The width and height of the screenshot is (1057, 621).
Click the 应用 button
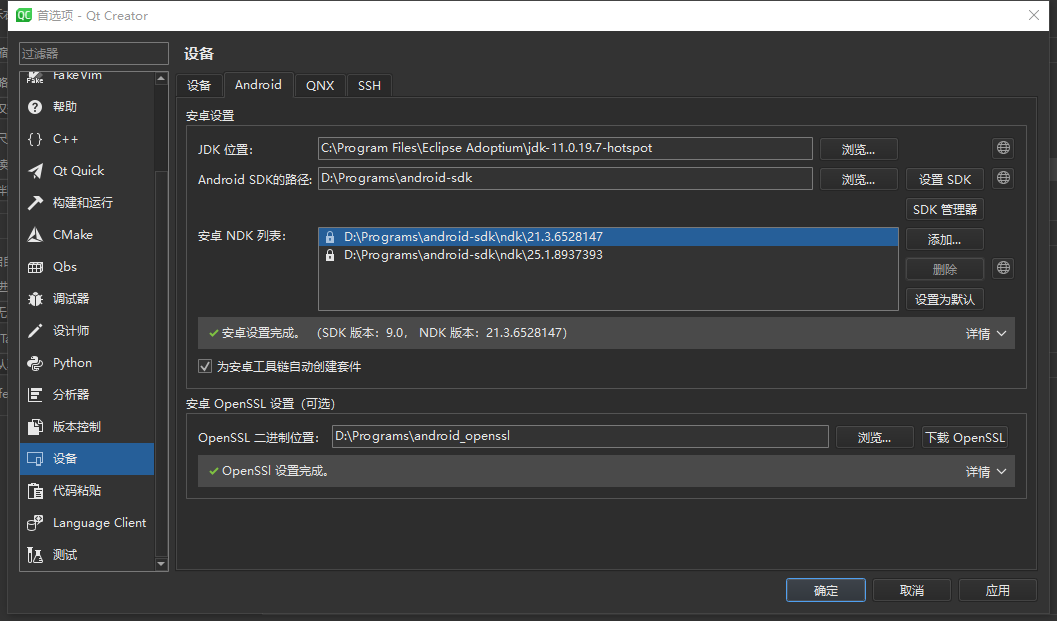pos(998,591)
